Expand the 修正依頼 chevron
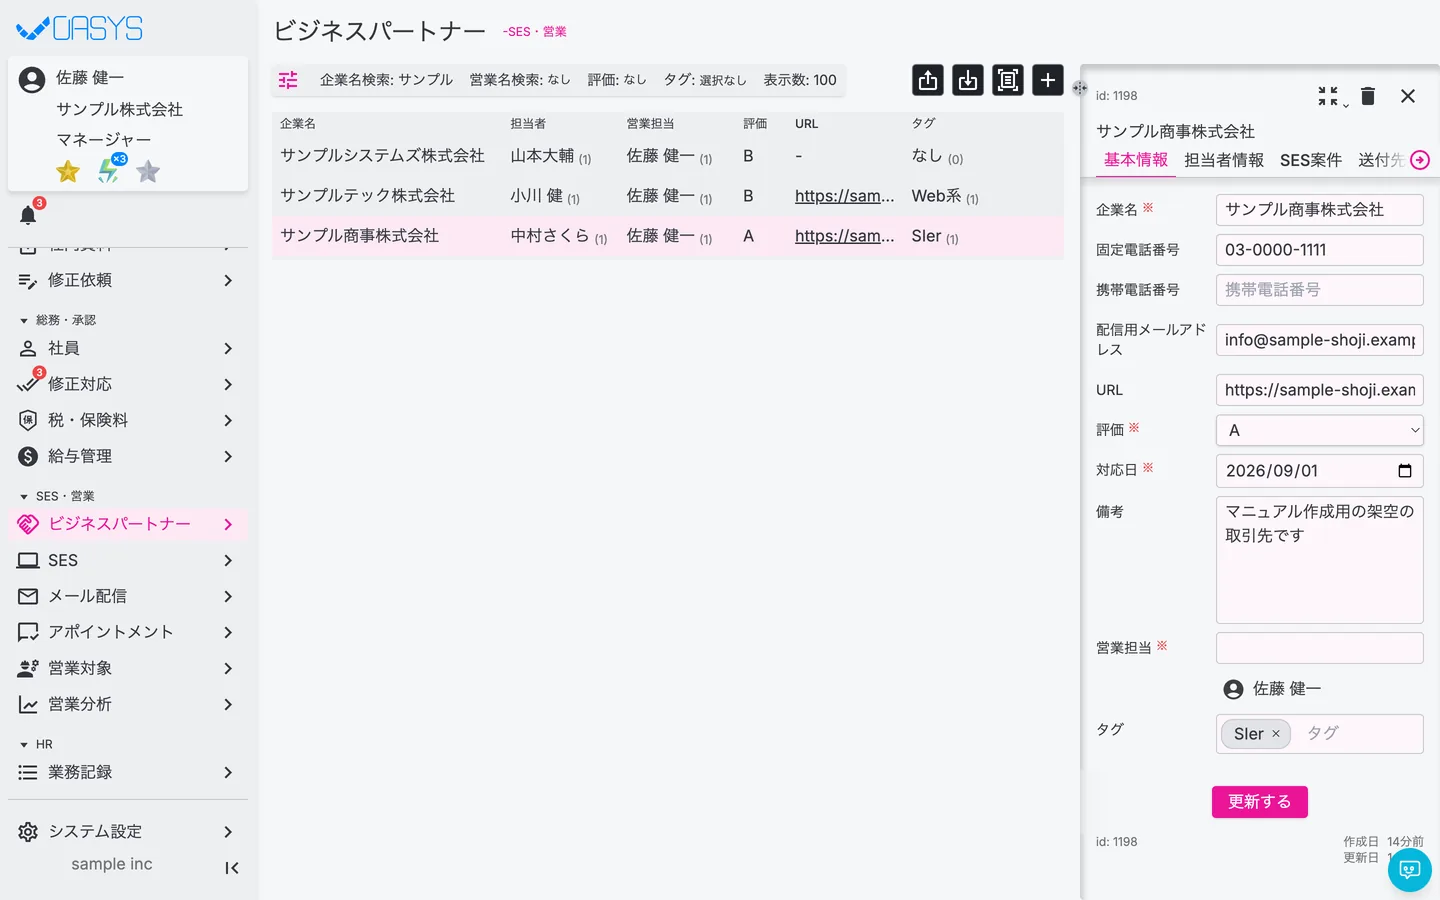Screen dimensions: 1440x900 [228, 280]
